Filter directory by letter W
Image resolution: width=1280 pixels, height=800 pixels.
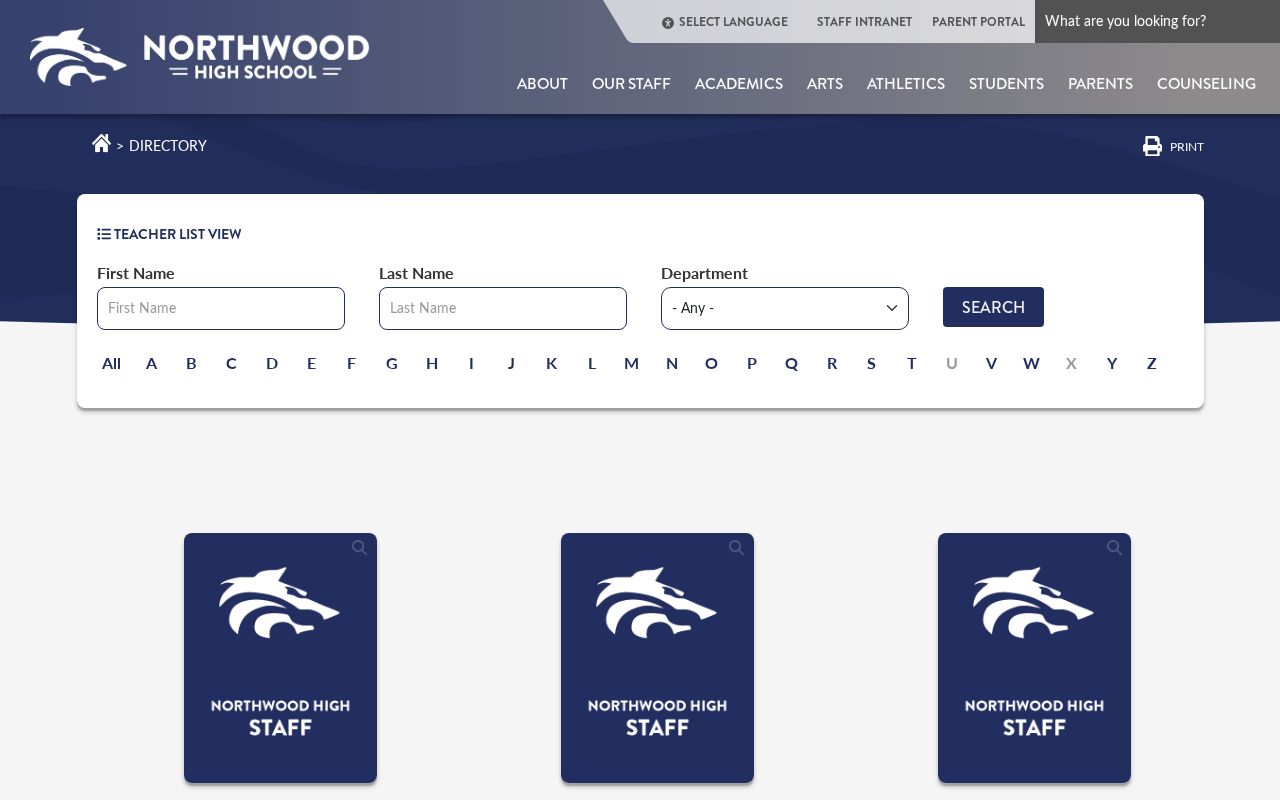pos(1031,363)
